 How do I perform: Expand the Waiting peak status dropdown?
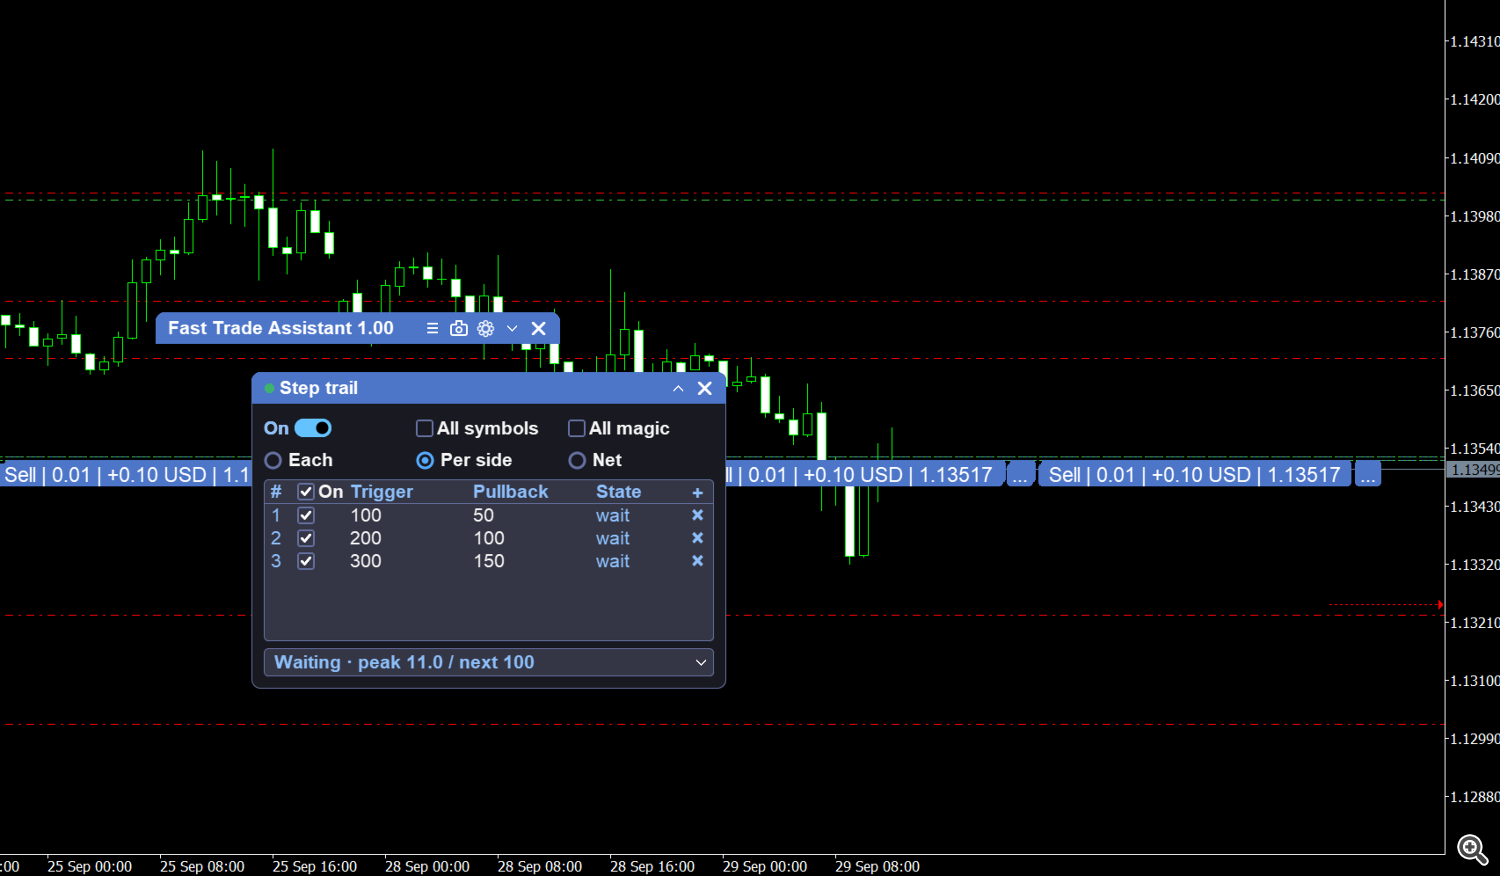(x=489, y=662)
